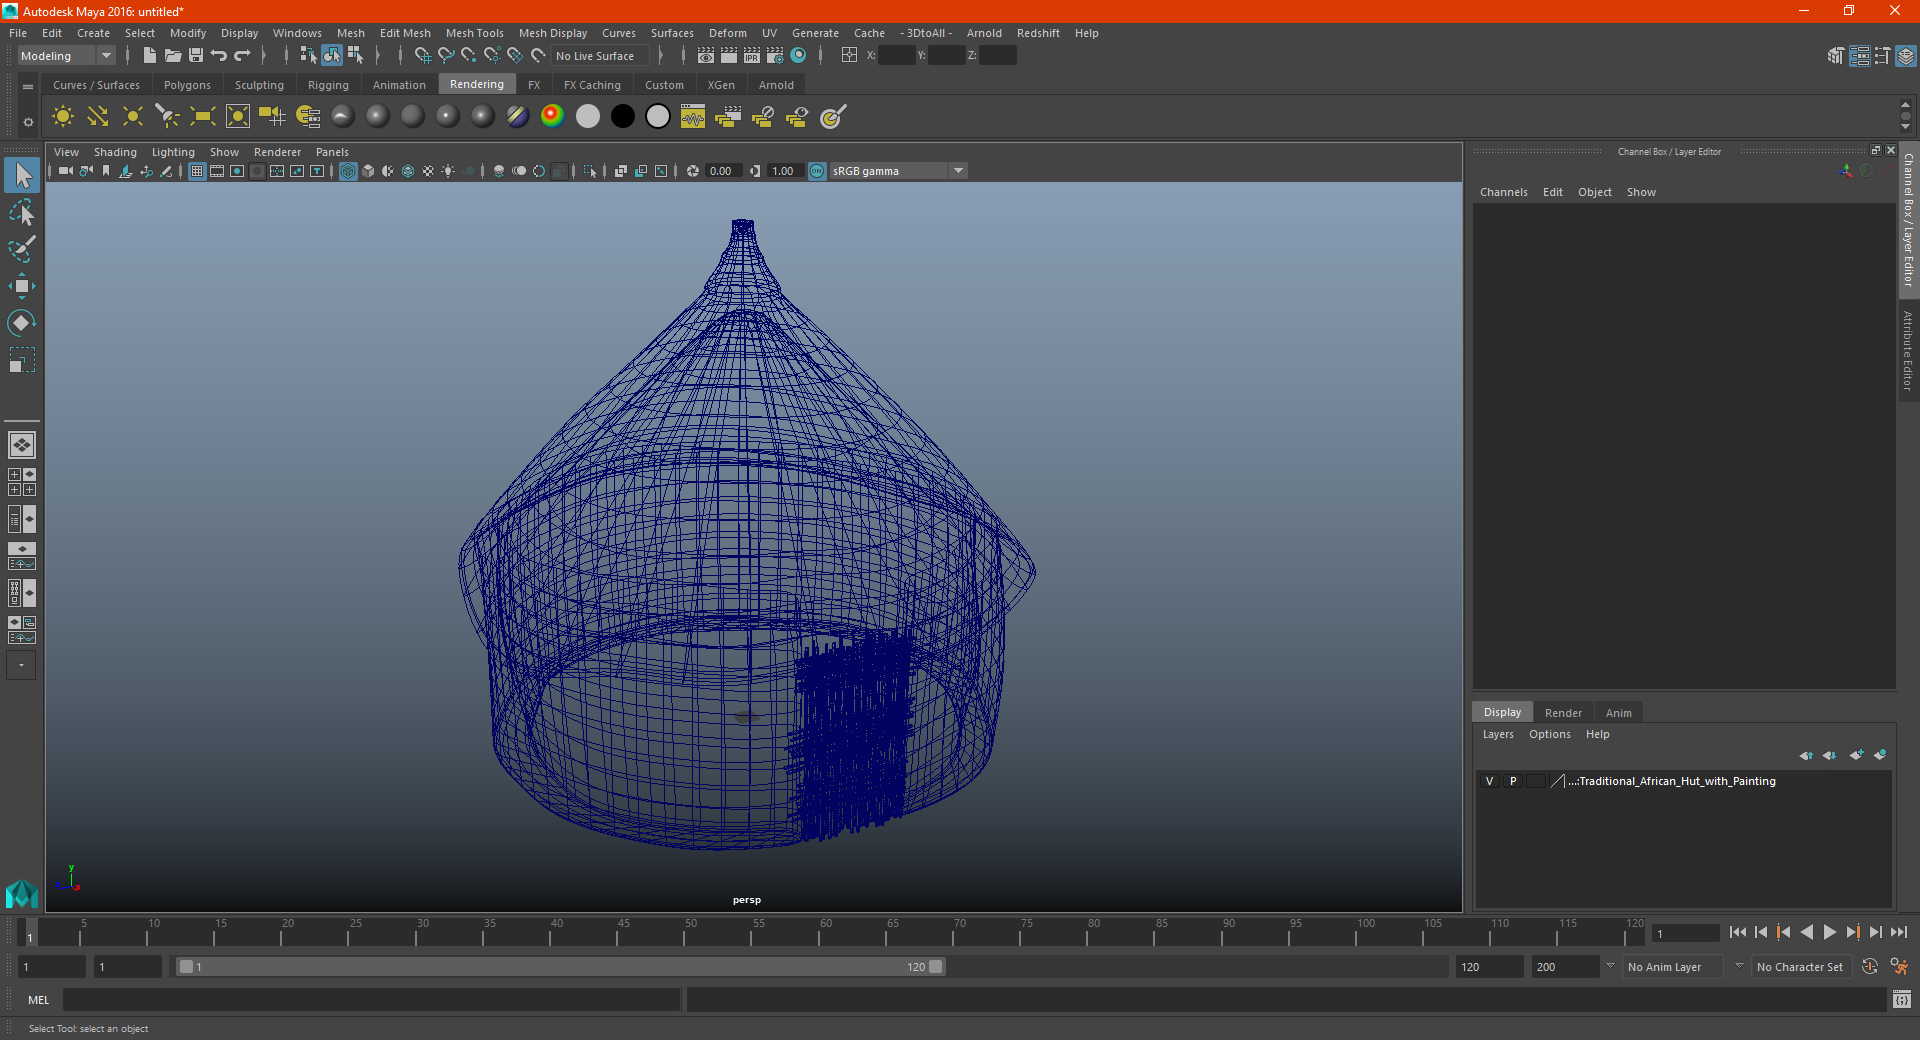This screenshot has height=1040, width=1920.
Task: Activate the Lasso select tool
Action: [x=22, y=212]
